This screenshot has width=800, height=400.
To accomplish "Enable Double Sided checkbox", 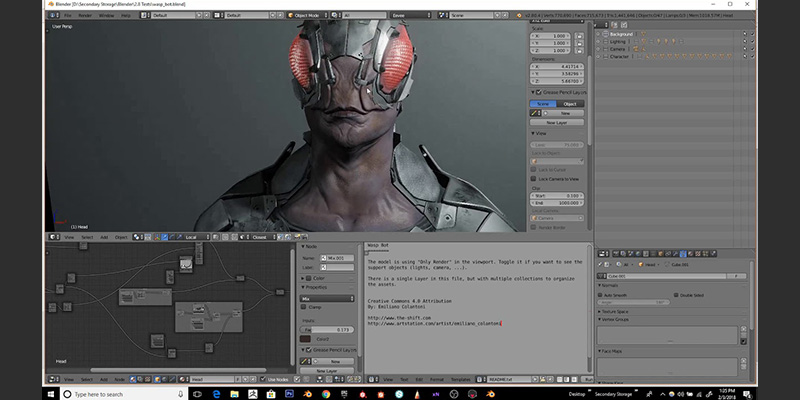I will click(676, 295).
